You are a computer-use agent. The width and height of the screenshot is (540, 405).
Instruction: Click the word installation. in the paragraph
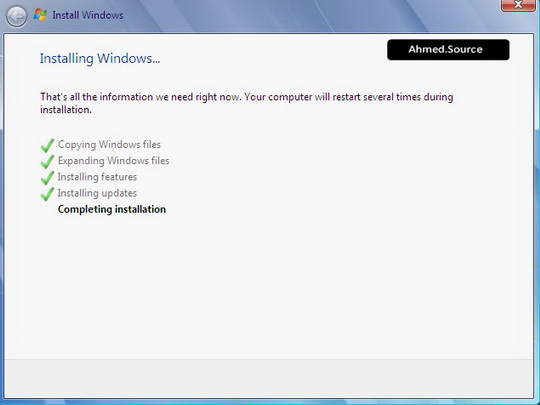click(x=66, y=110)
